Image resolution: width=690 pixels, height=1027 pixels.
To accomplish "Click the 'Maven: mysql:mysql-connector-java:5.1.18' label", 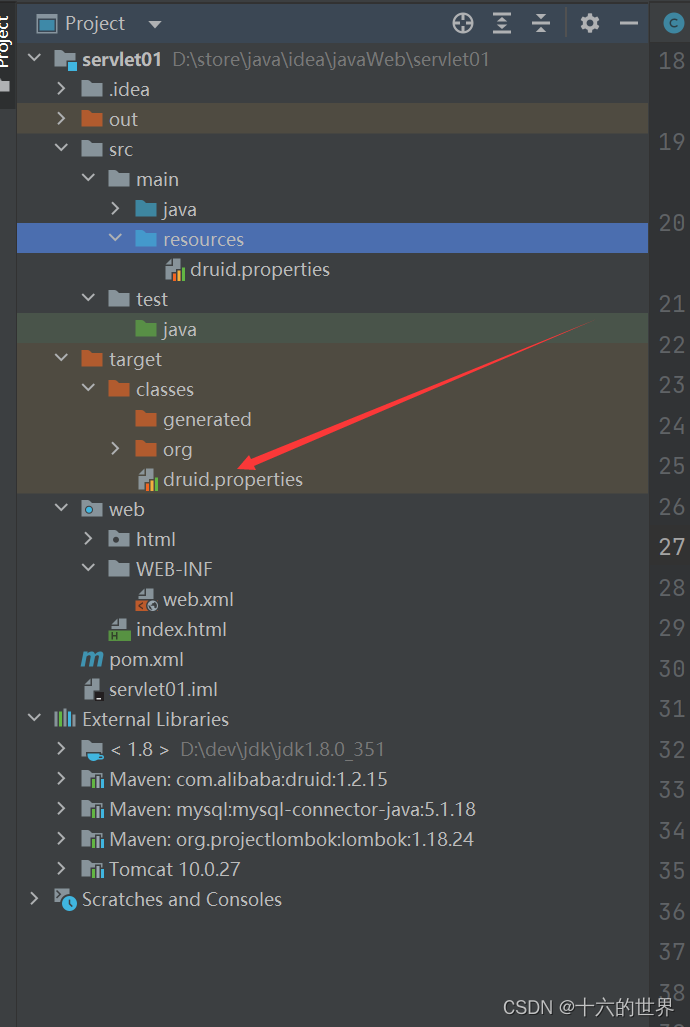I will coord(292,810).
